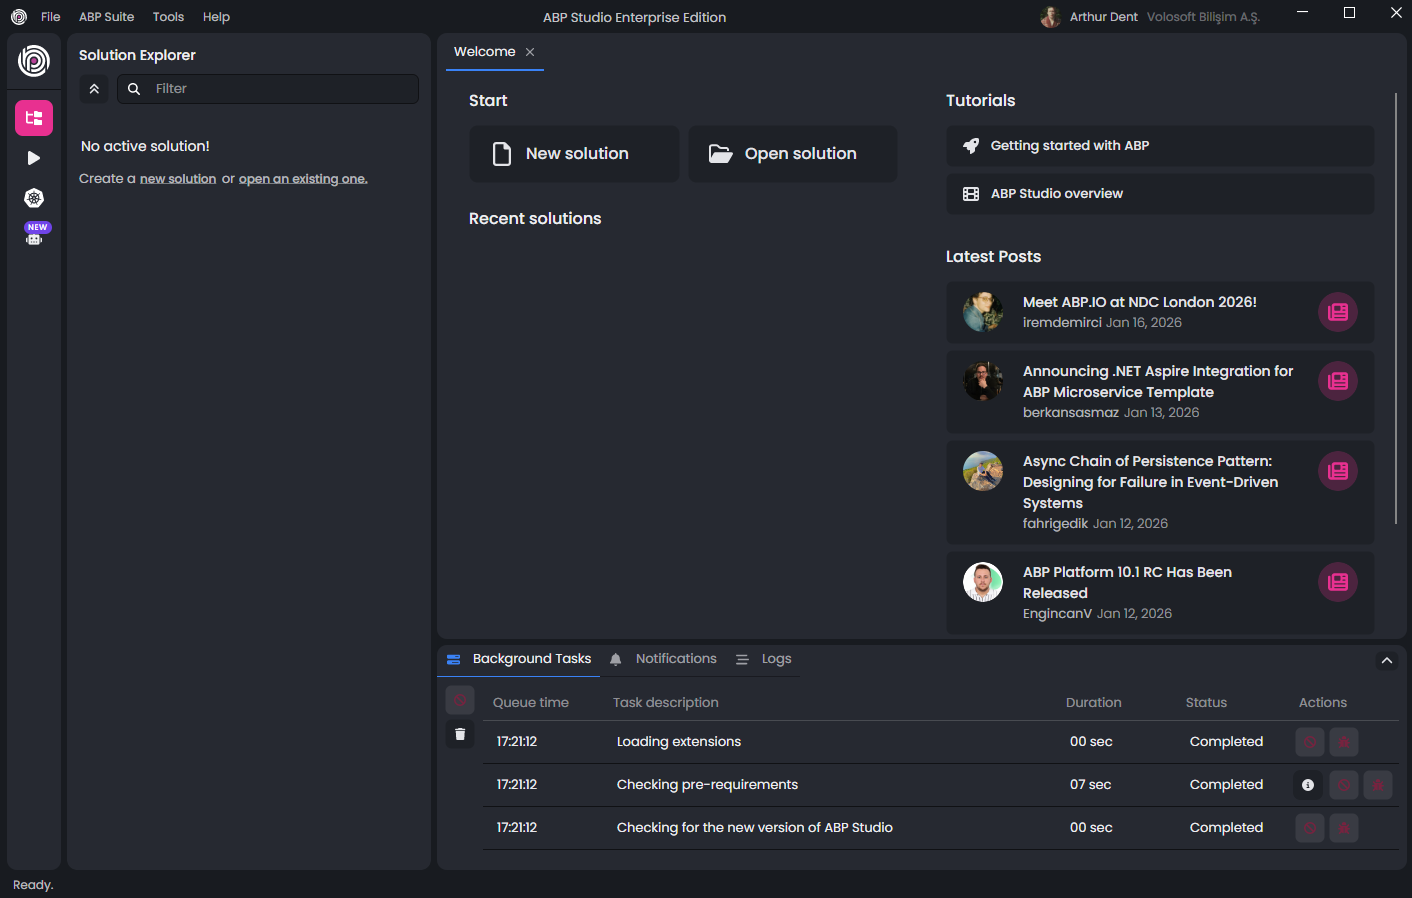Click the document icon on New solution
1412x898 pixels.
pos(502,154)
